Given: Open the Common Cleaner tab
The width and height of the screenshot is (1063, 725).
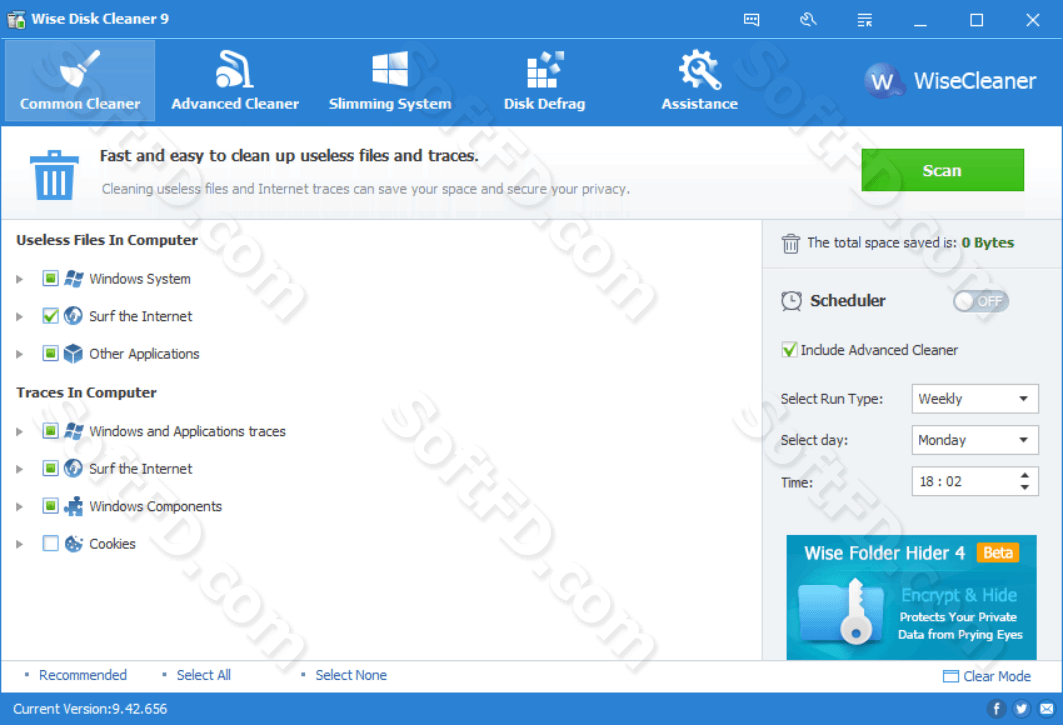Looking at the screenshot, I should coord(80,80).
